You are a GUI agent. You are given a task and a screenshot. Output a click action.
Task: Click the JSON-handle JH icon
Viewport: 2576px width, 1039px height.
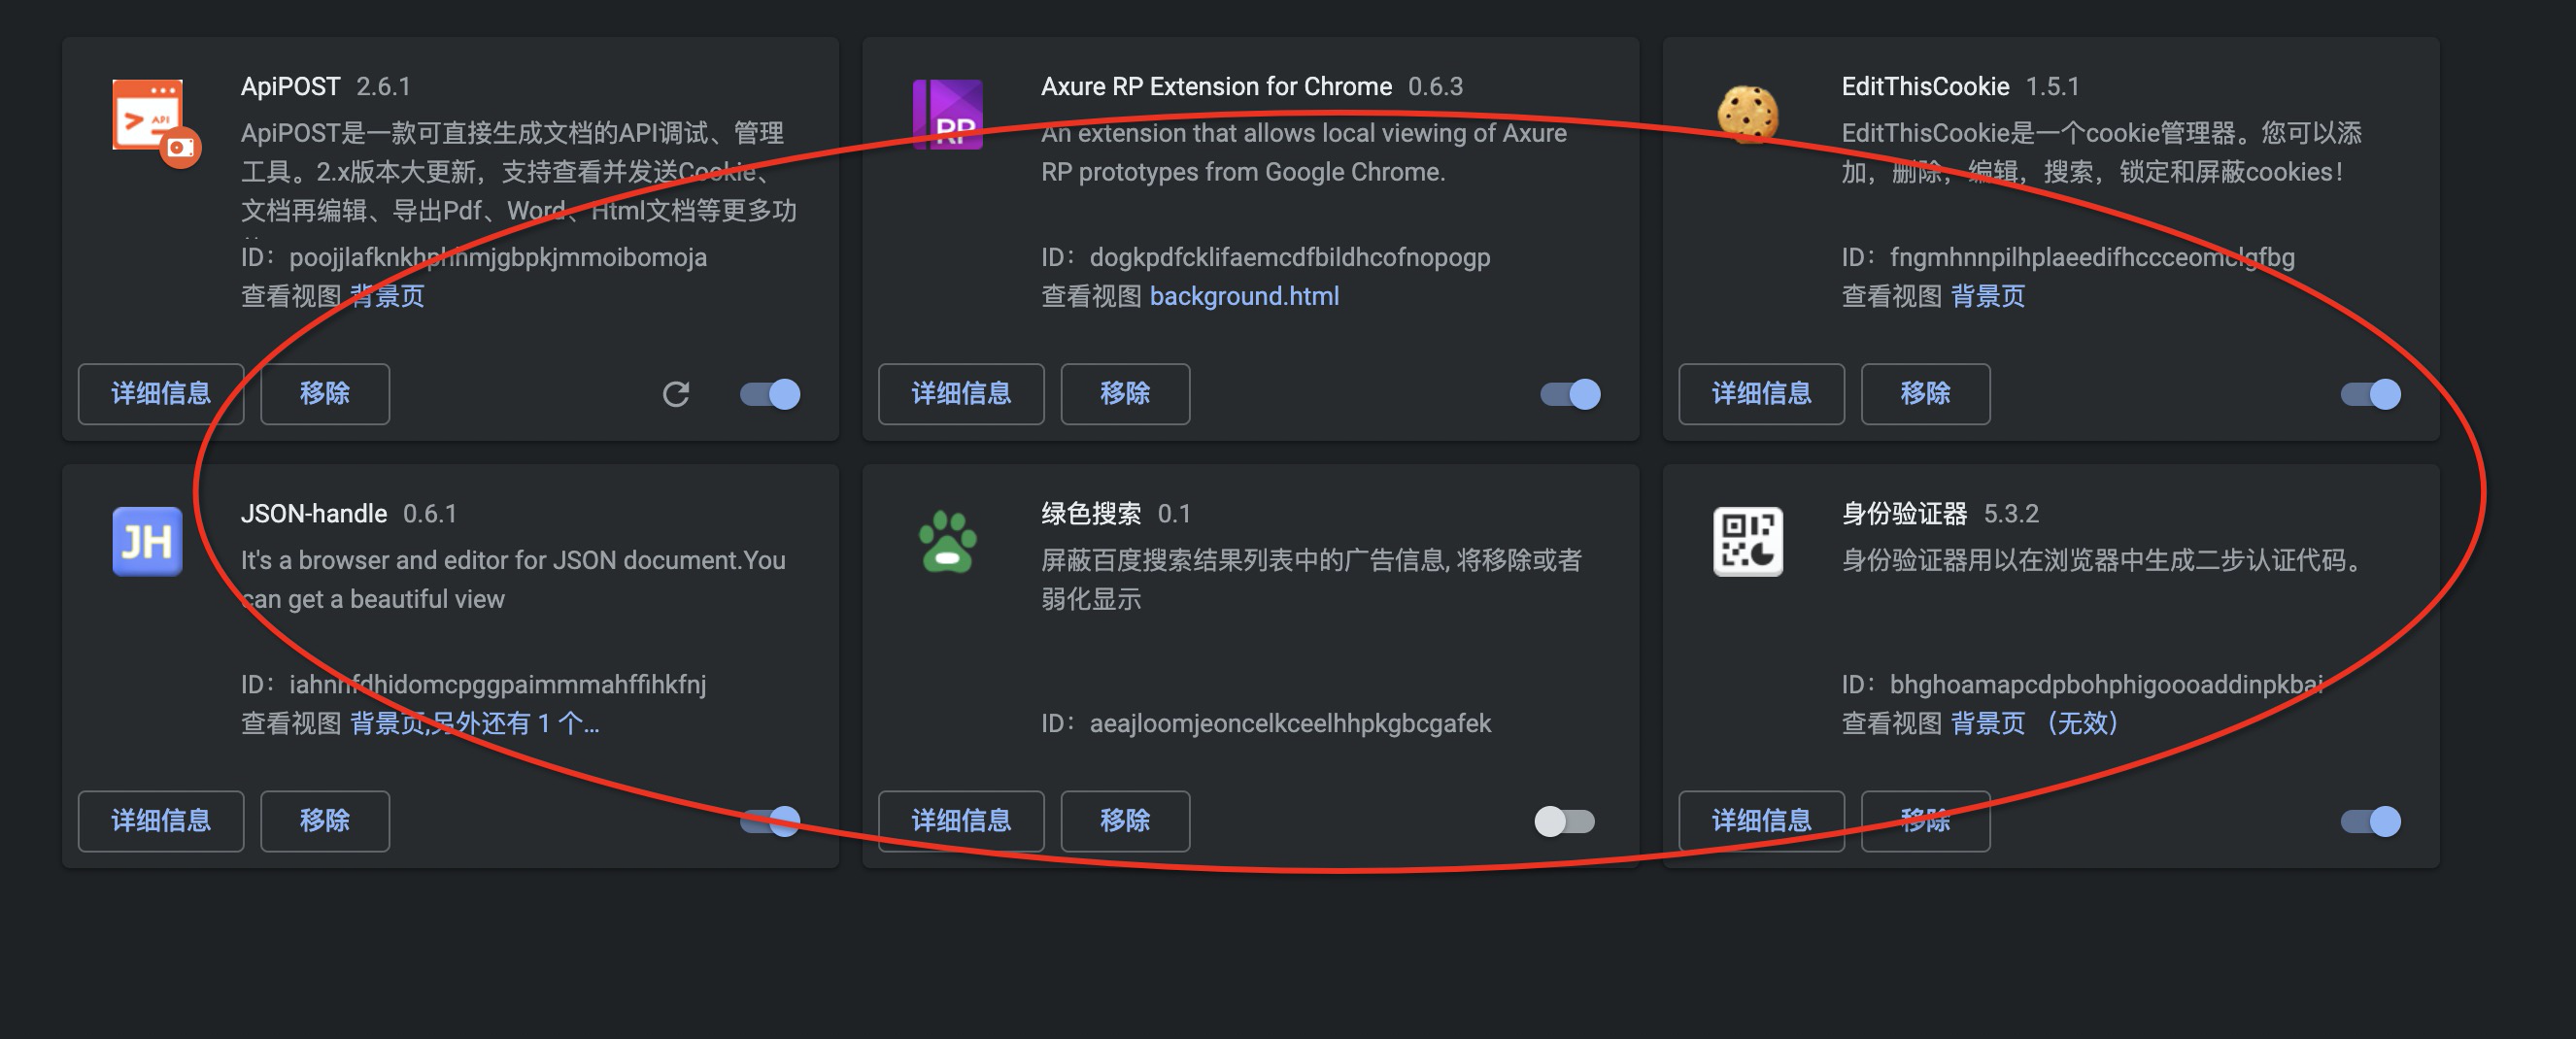point(147,541)
